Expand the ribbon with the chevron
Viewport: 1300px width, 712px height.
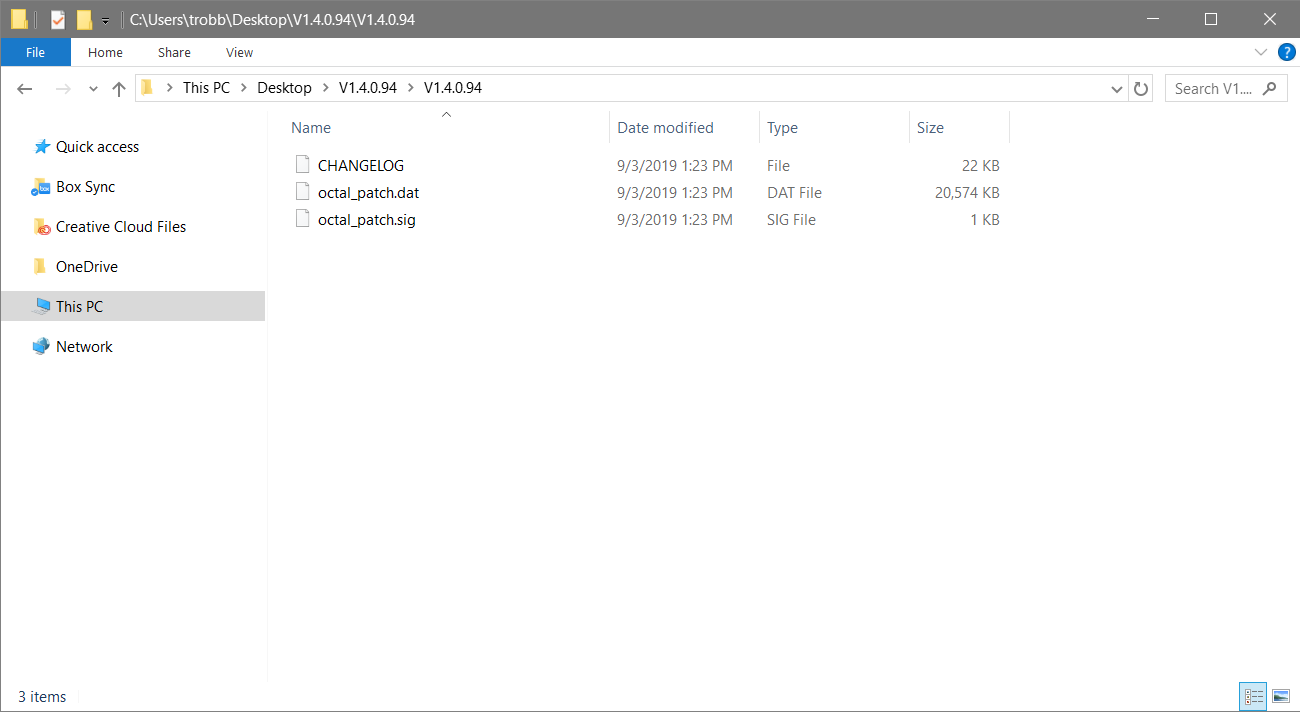[x=1260, y=52]
